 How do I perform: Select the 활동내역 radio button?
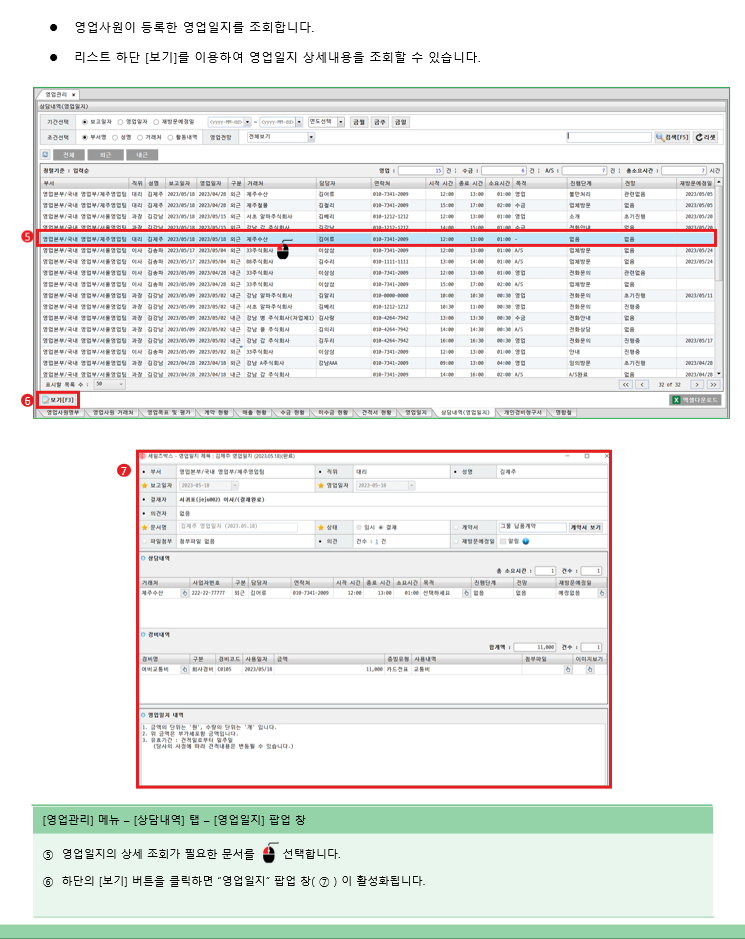coord(171,137)
